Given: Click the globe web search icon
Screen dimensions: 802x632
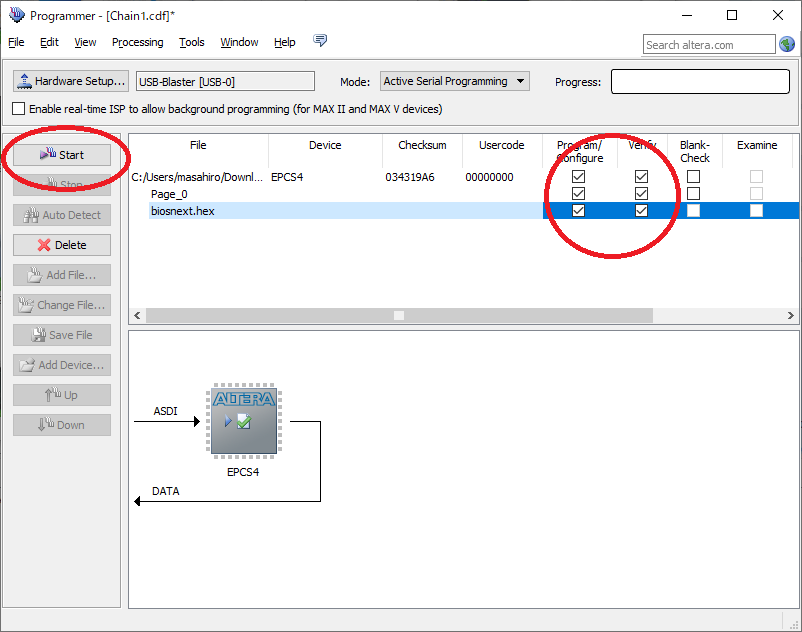Looking at the screenshot, I should click(x=787, y=44).
